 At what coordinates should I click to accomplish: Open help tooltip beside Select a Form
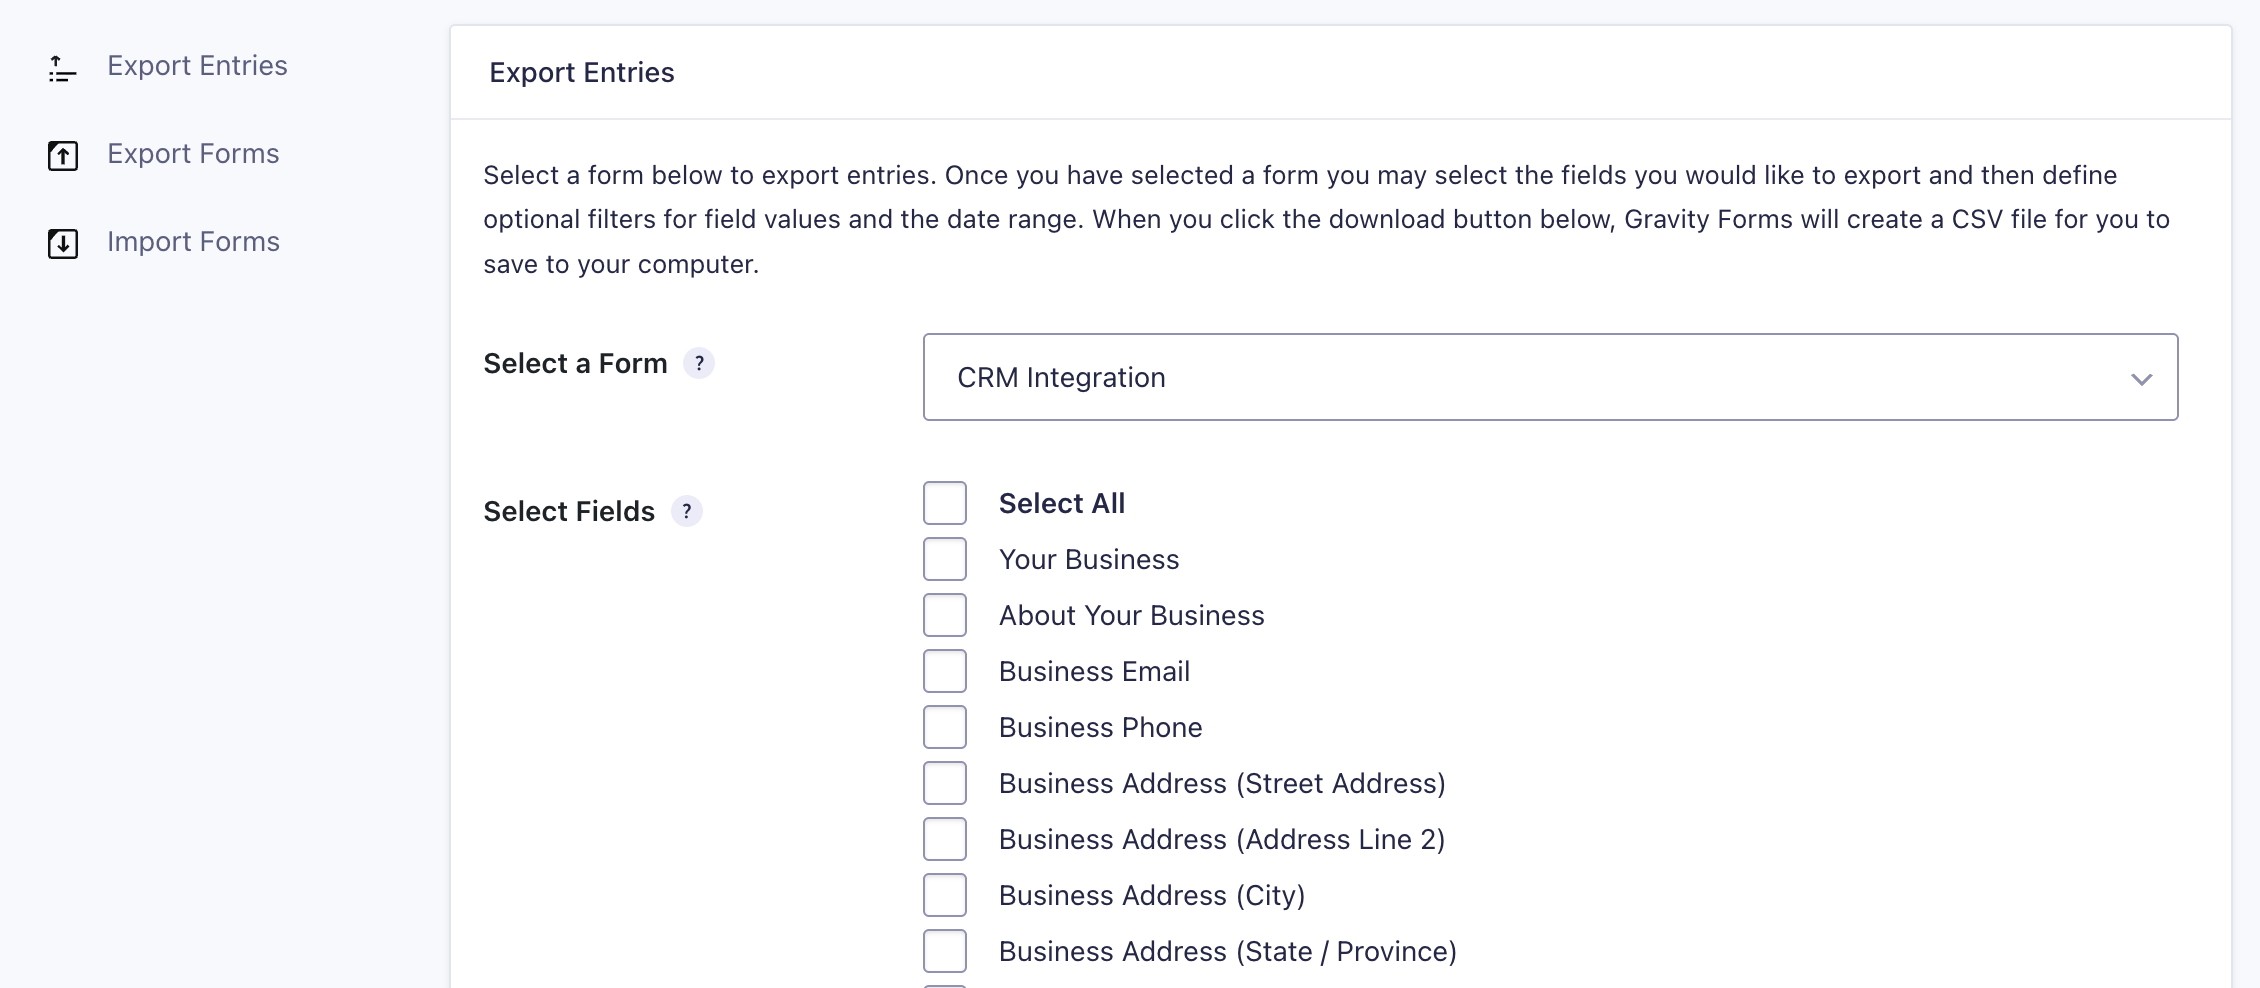point(699,363)
